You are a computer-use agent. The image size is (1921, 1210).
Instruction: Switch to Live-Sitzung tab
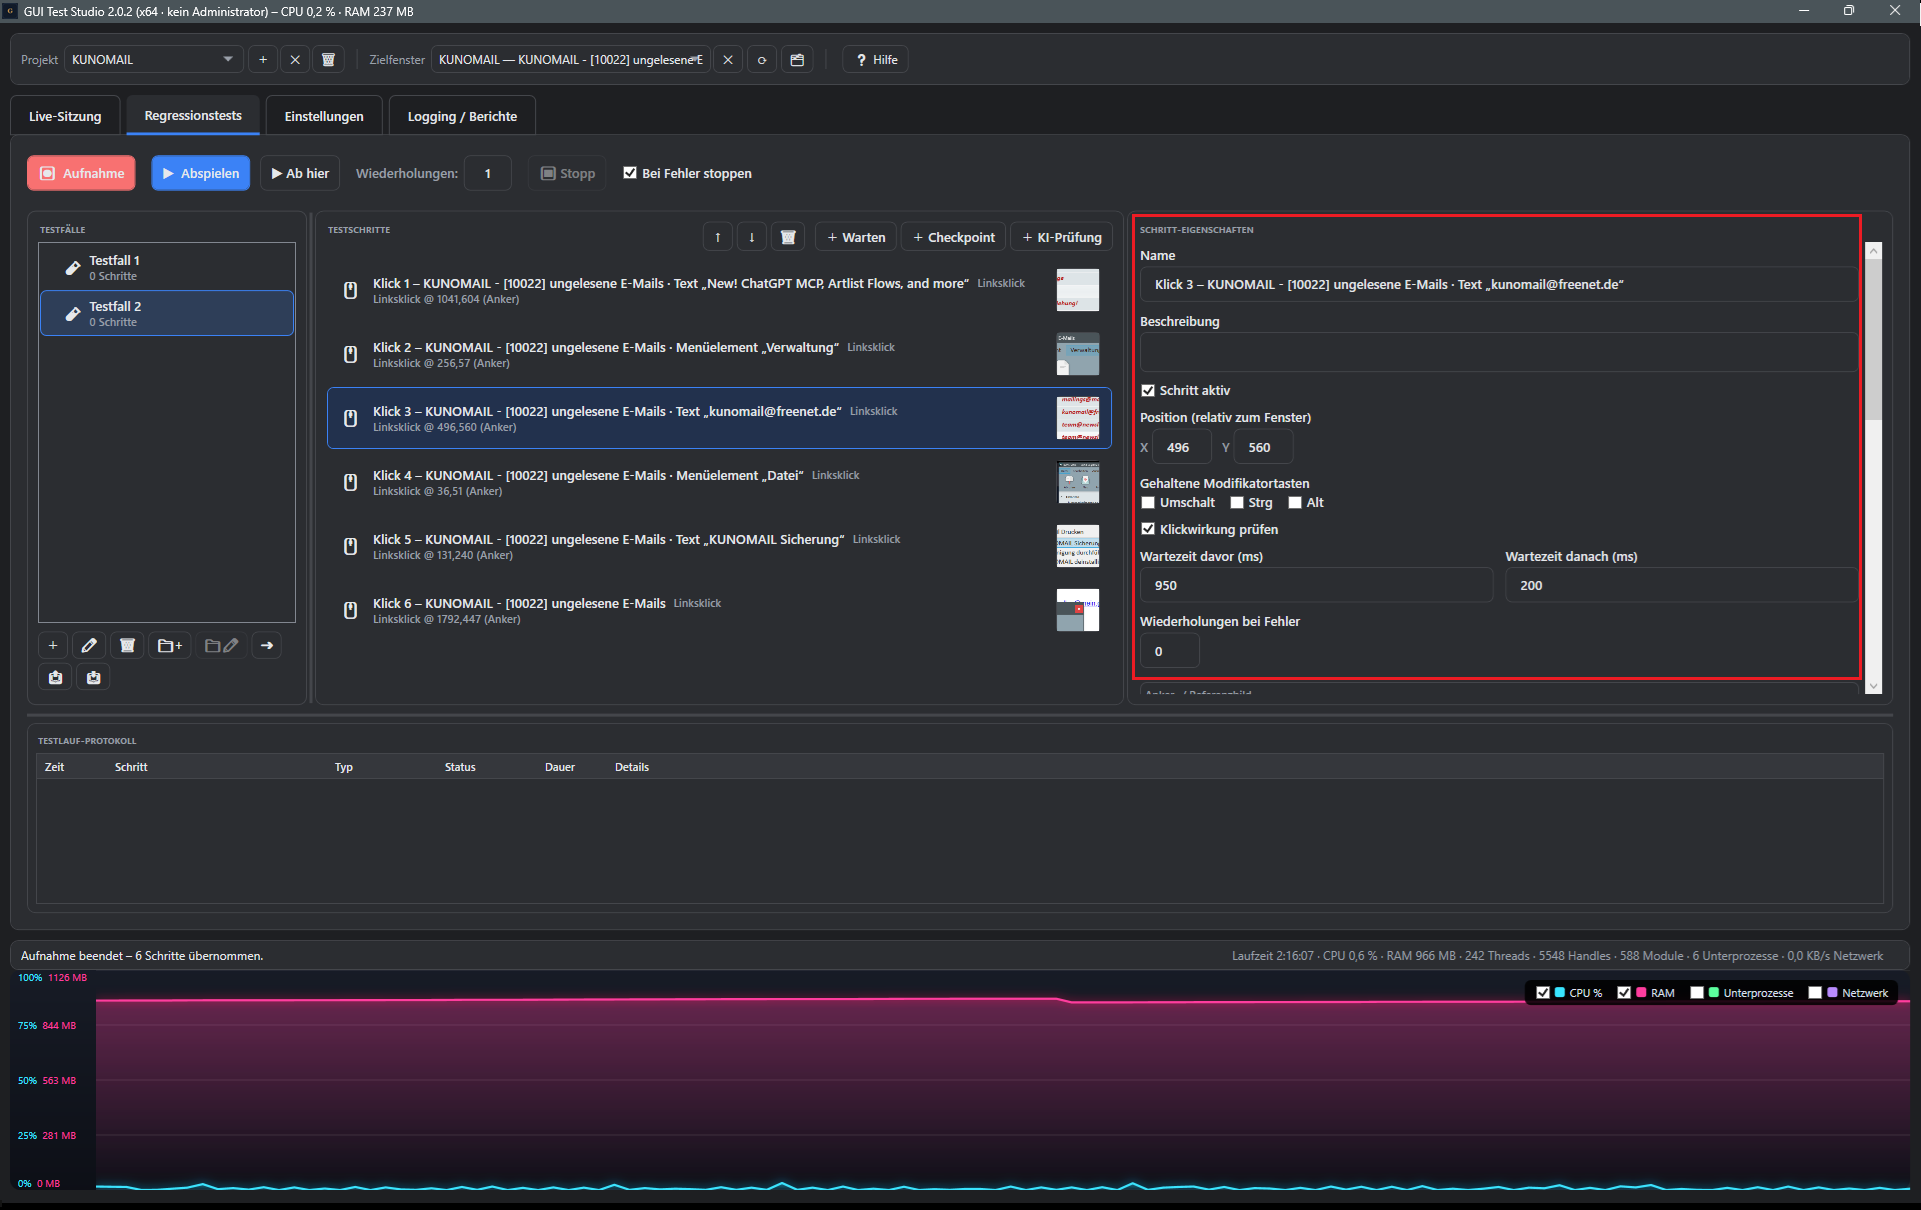(65, 116)
